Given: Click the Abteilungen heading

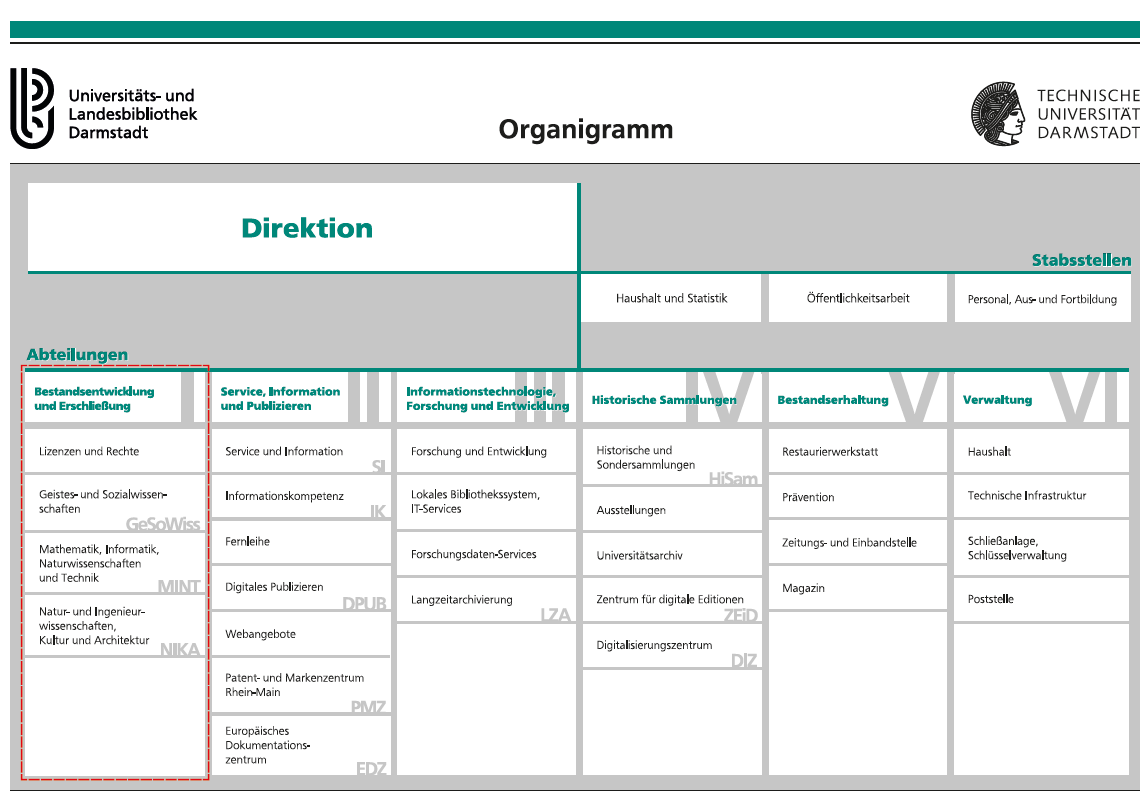Looking at the screenshot, I should pos(77,354).
